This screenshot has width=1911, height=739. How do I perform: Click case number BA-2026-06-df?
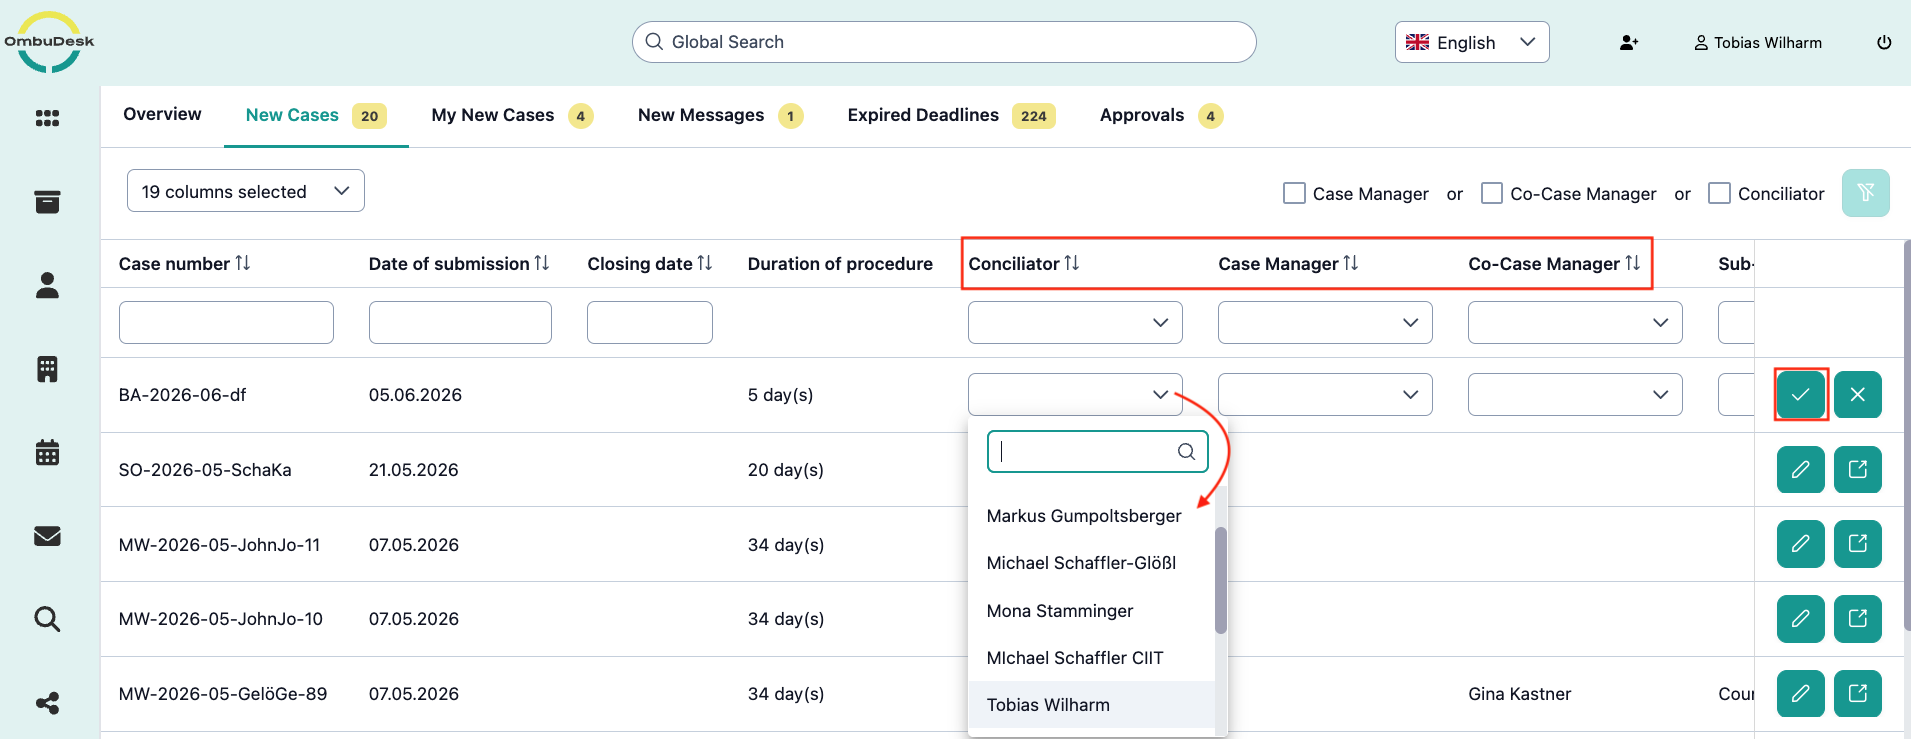tap(183, 395)
